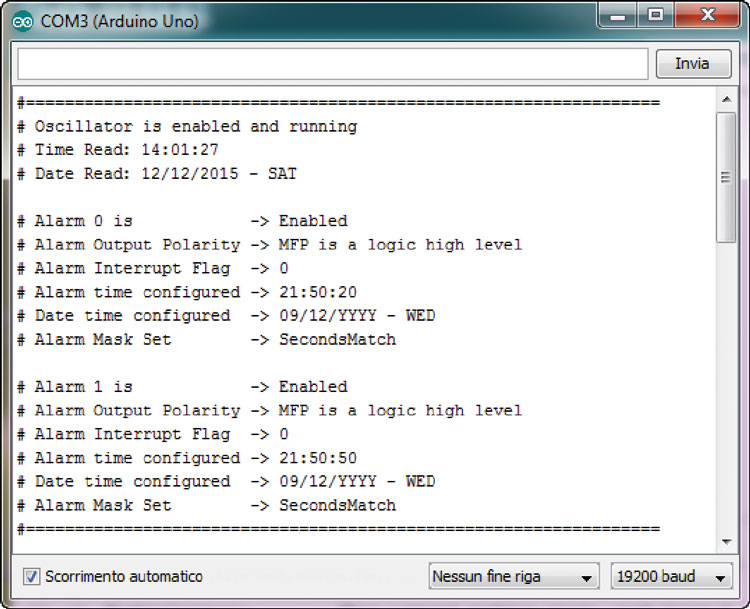The width and height of the screenshot is (750, 609).
Task: Click the vertical scrollbar thumb
Action: pos(726,177)
